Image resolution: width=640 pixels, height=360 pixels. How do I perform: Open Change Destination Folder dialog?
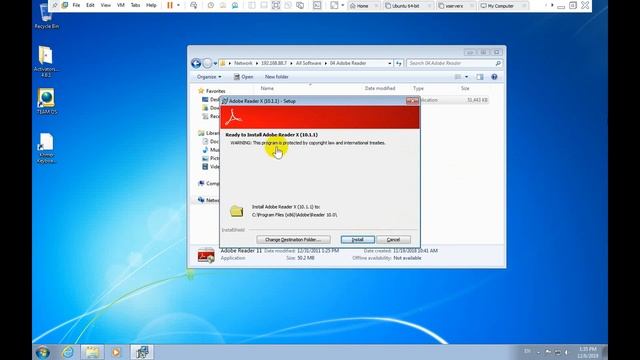point(293,240)
